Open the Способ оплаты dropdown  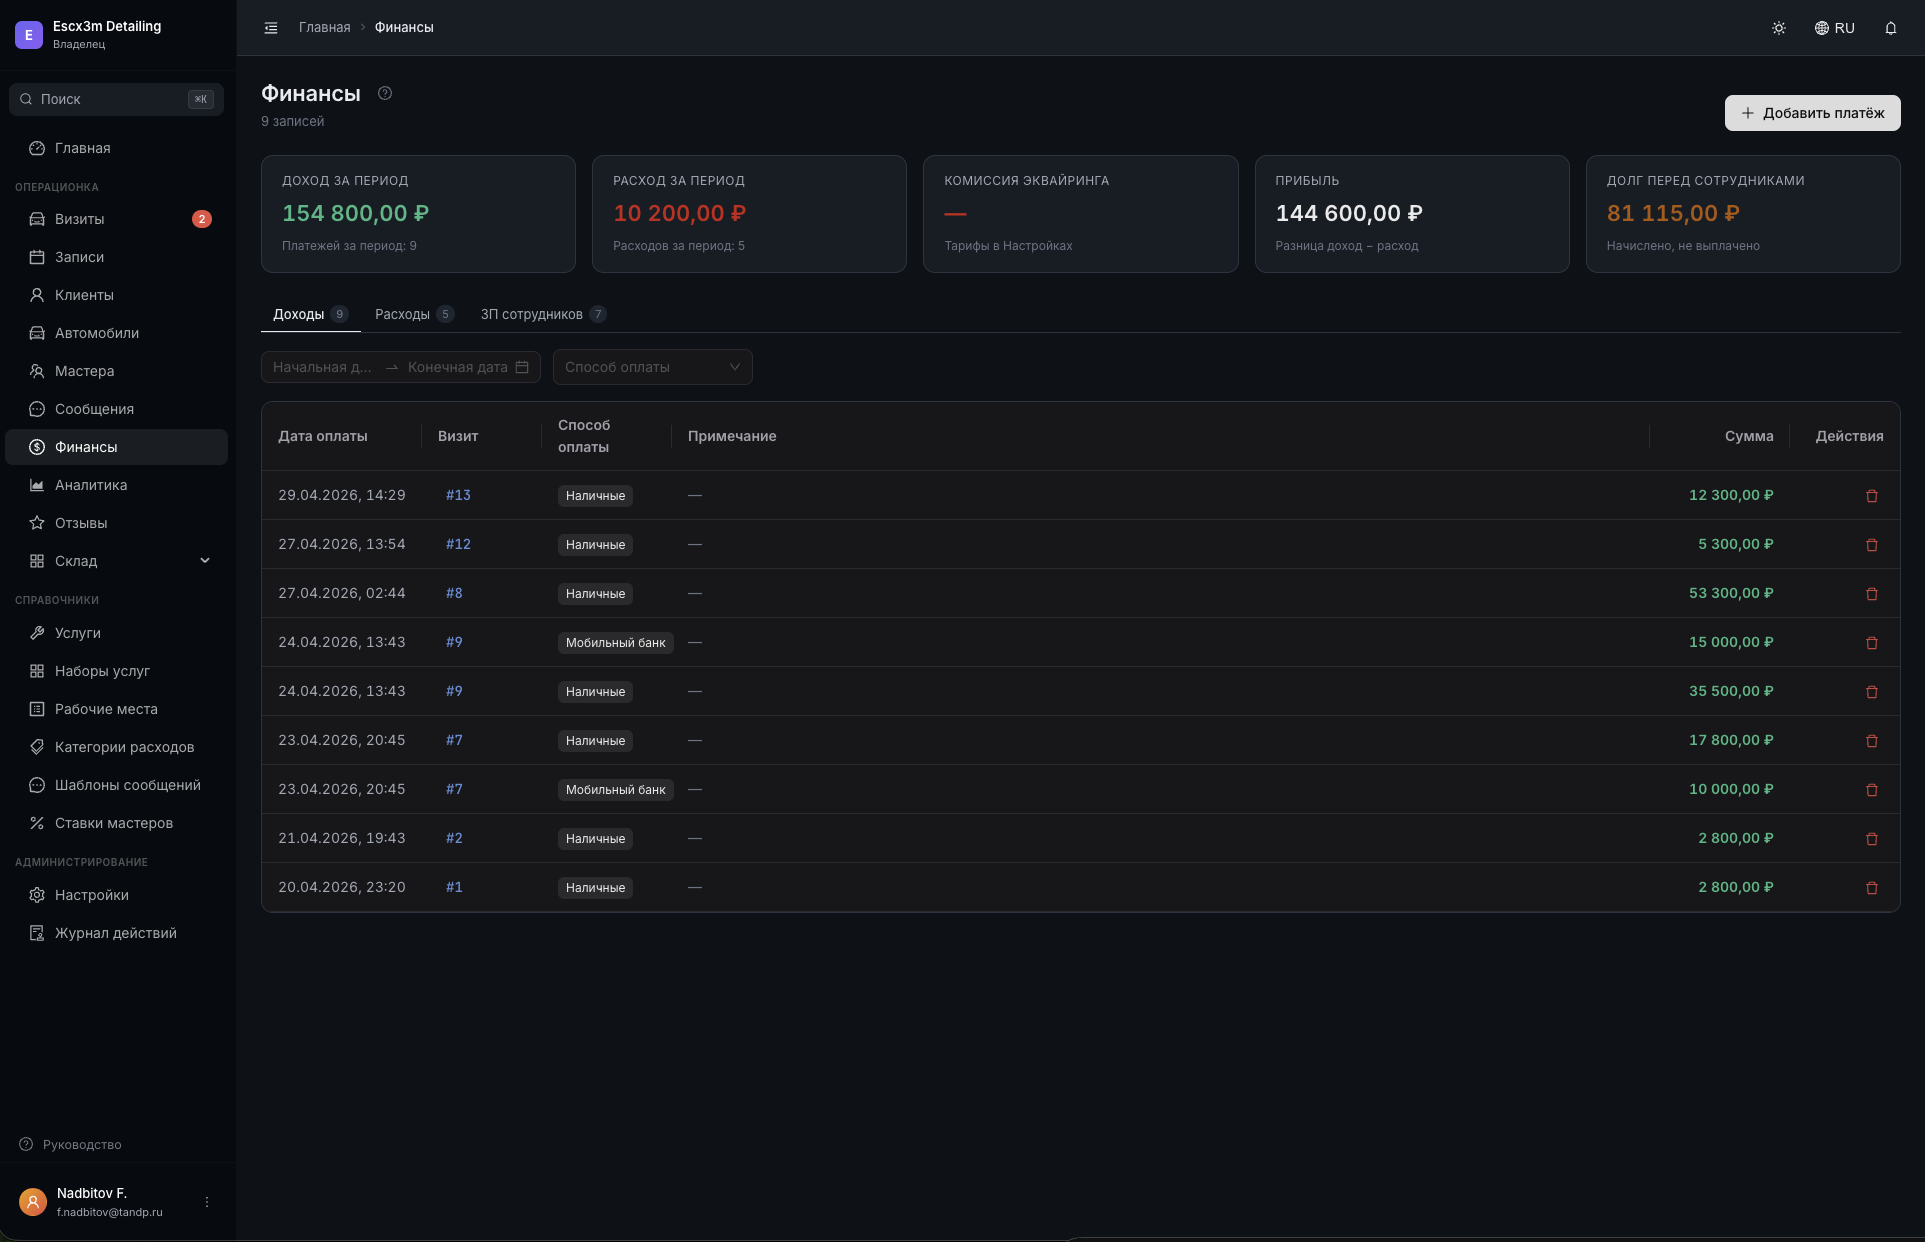coord(653,367)
